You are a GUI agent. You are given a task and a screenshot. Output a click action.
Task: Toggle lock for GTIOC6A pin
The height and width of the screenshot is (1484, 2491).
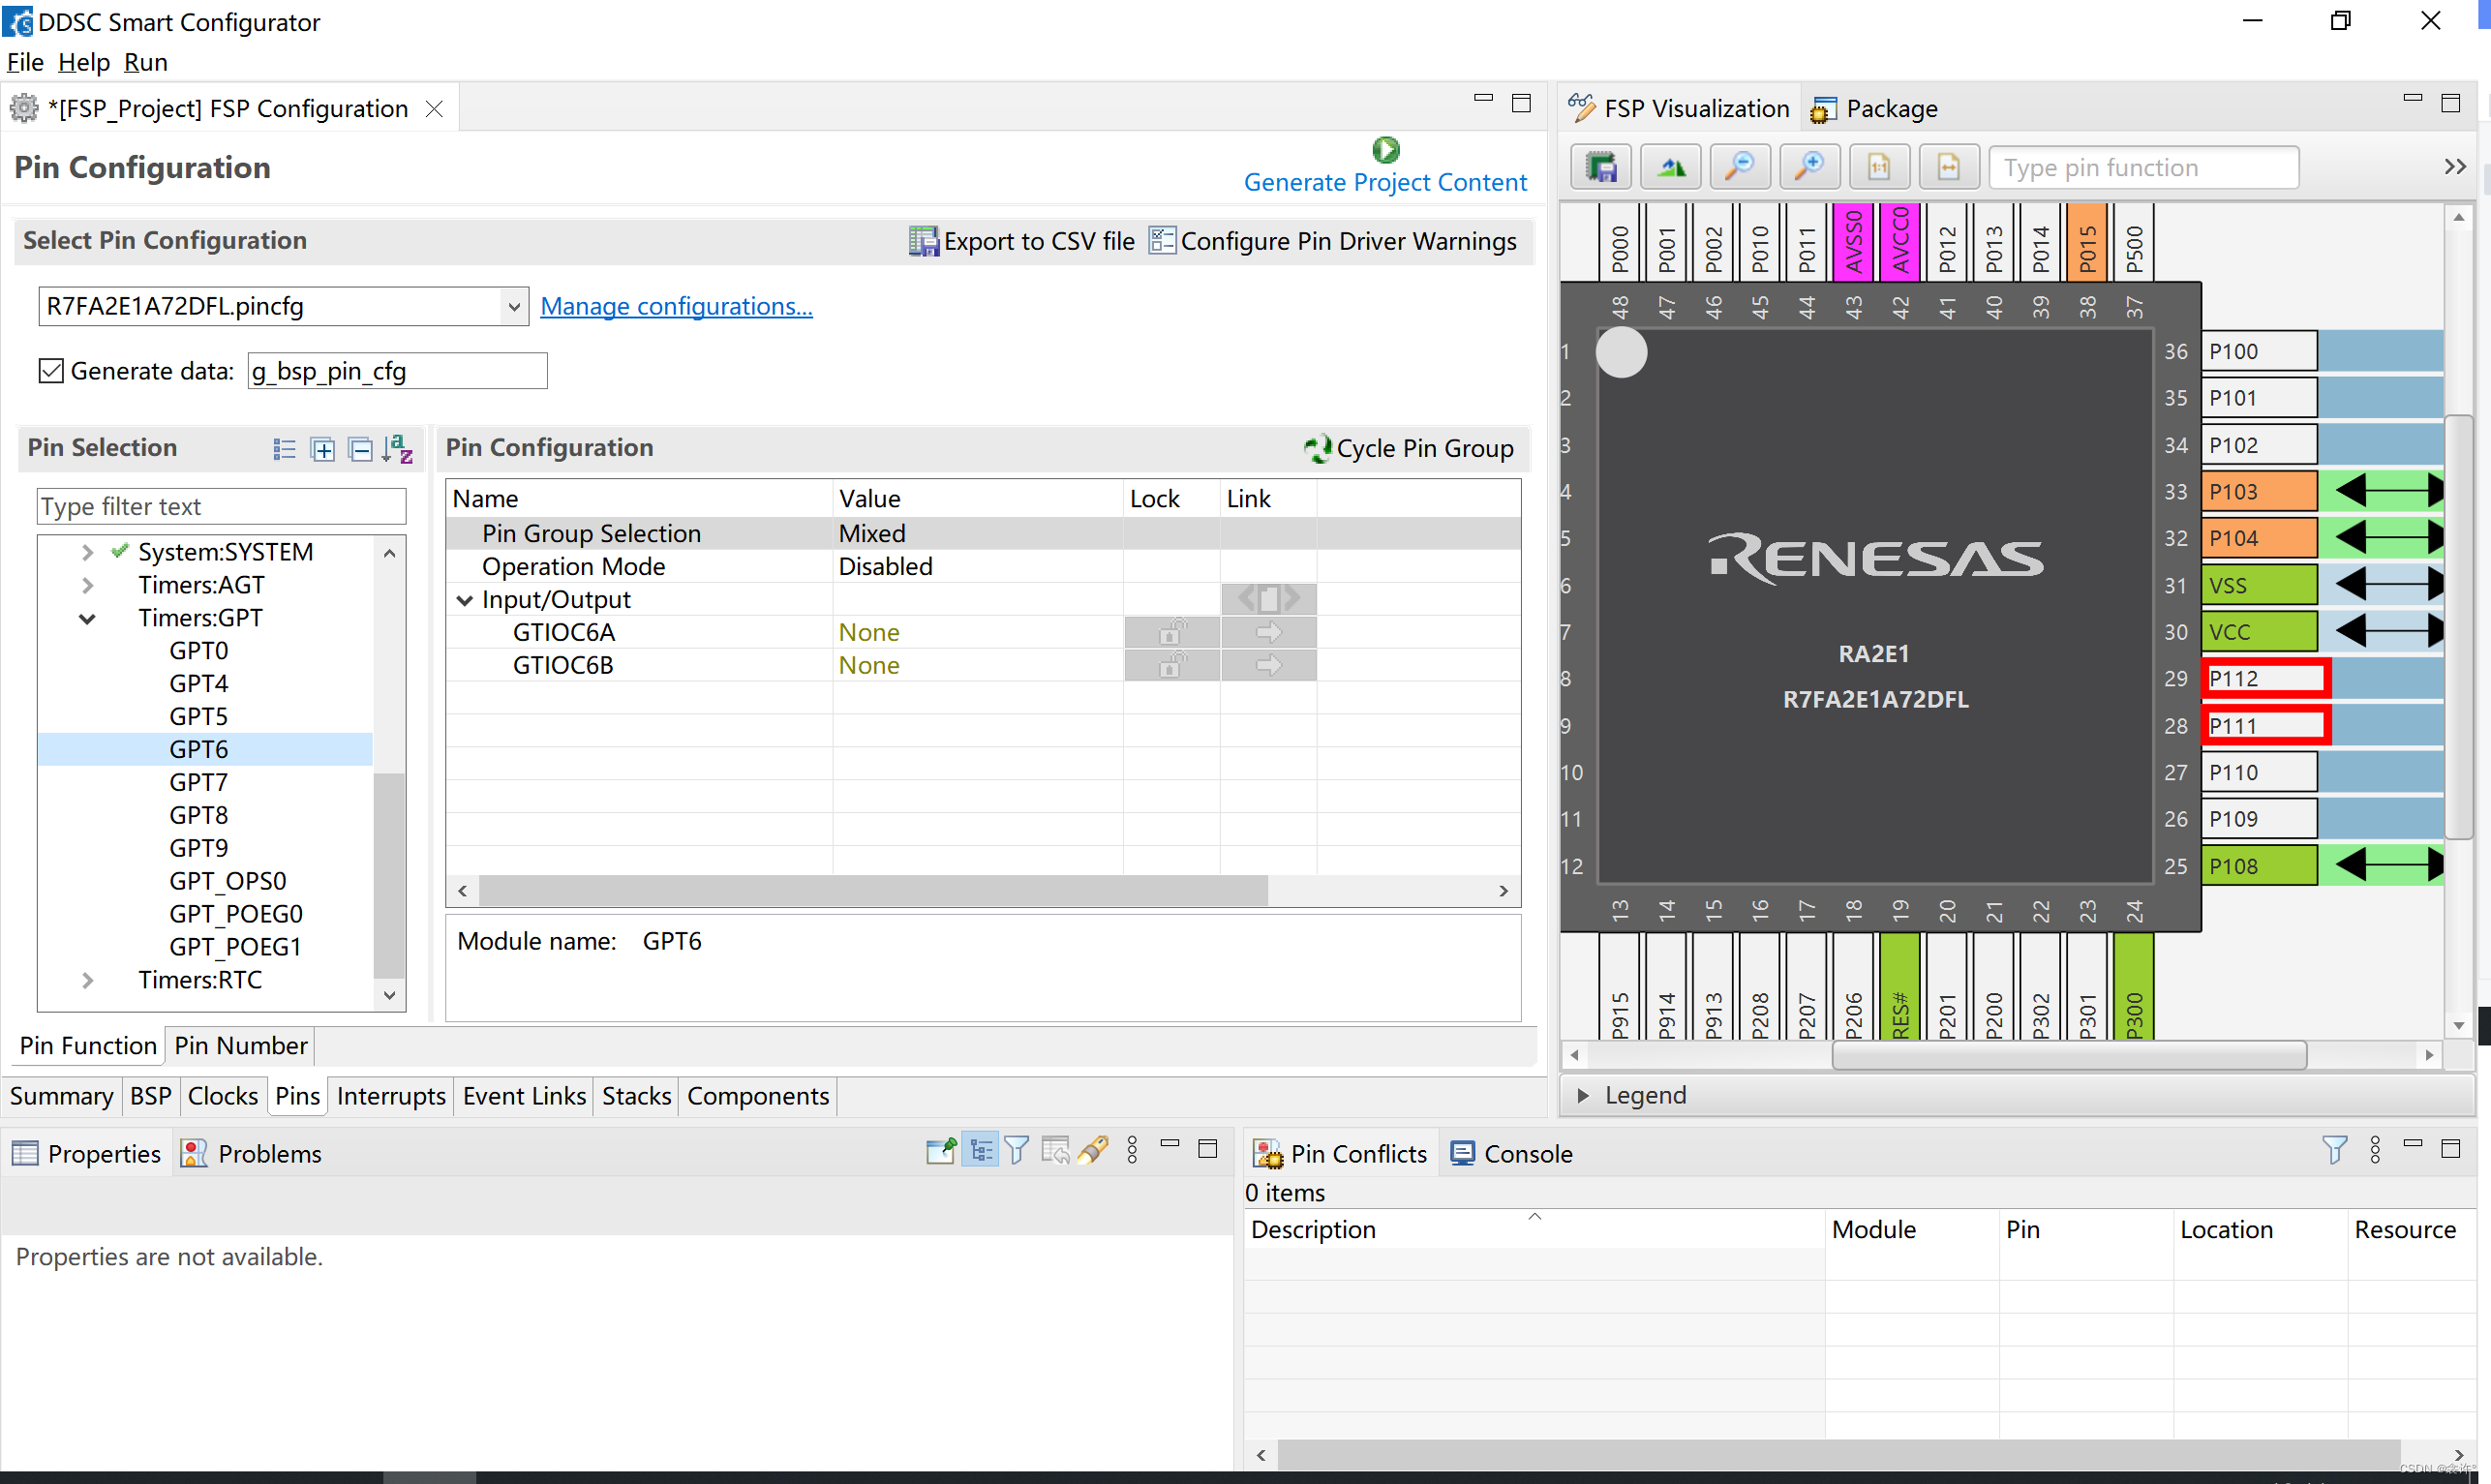pyautogui.click(x=1170, y=633)
